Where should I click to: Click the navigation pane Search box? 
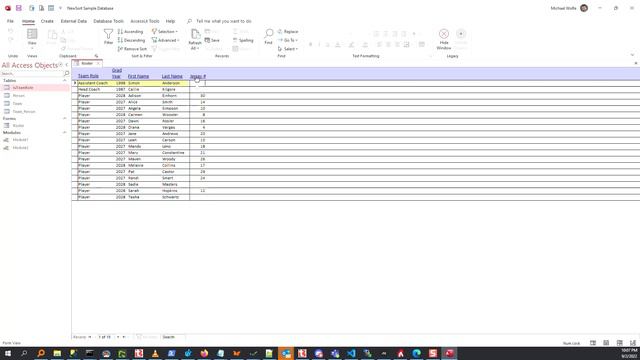[31, 73]
